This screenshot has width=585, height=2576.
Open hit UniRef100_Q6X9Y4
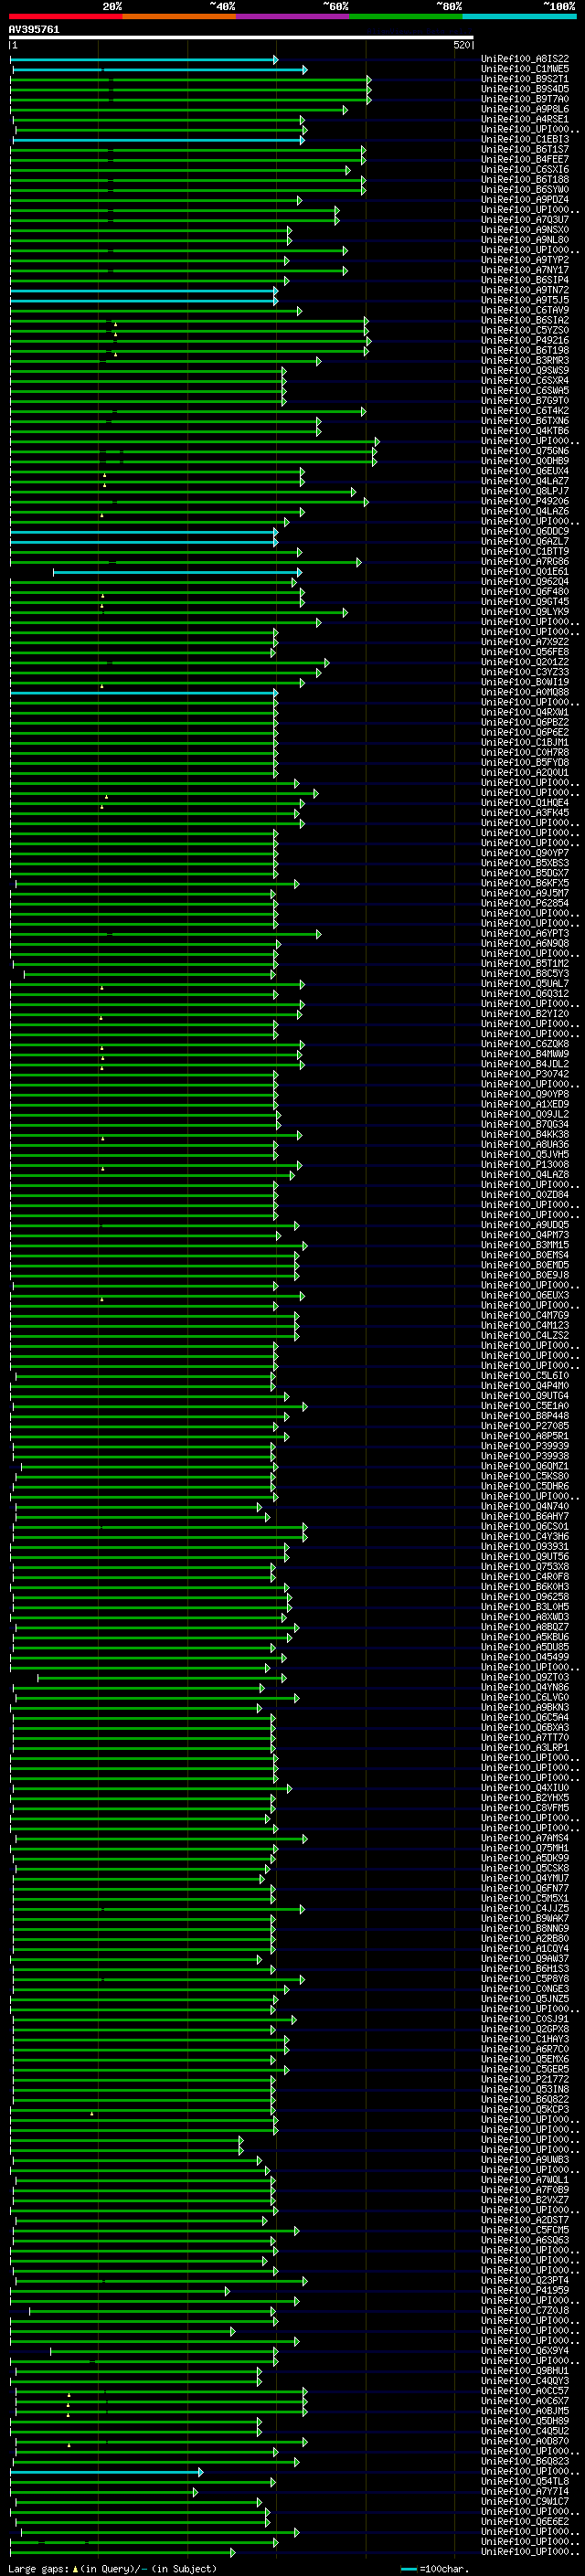point(525,2351)
